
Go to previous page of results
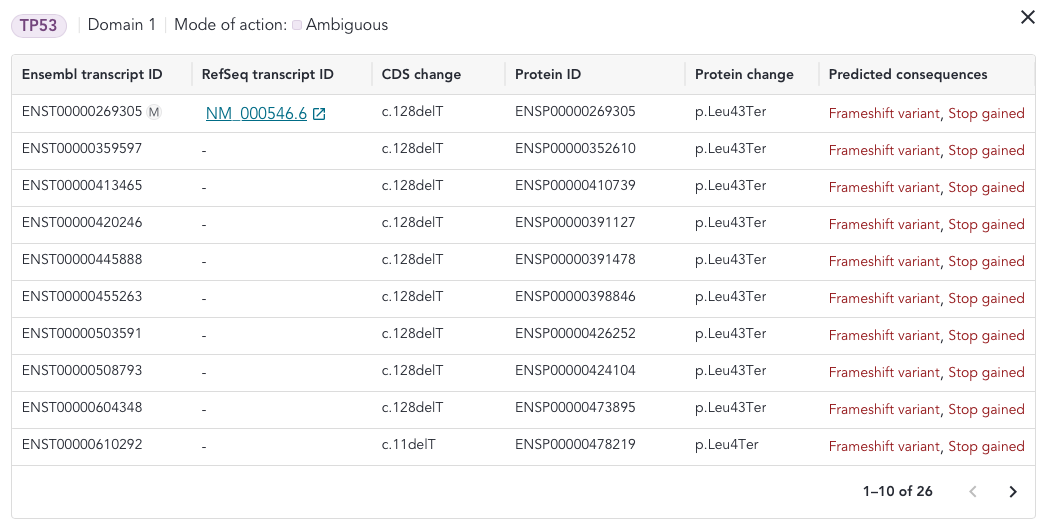pyautogui.click(x=973, y=492)
